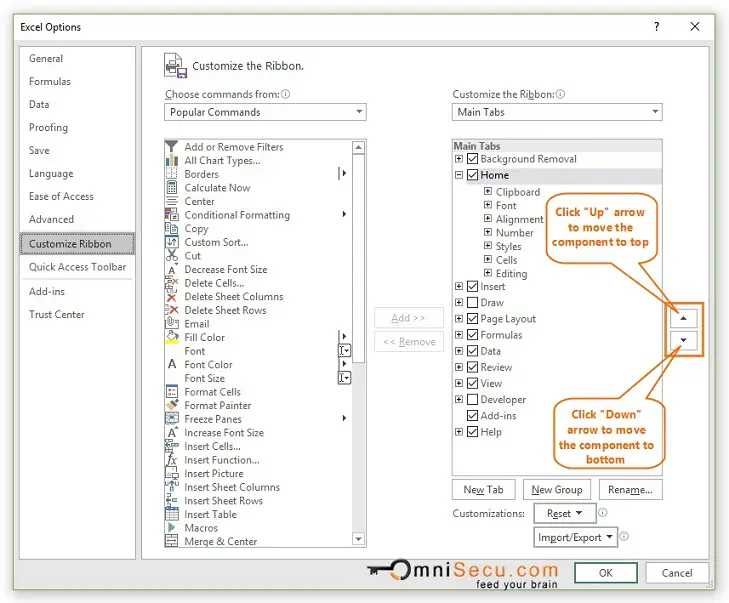Confirm with the OK button
729x603 pixels.
(x=606, y=573)
